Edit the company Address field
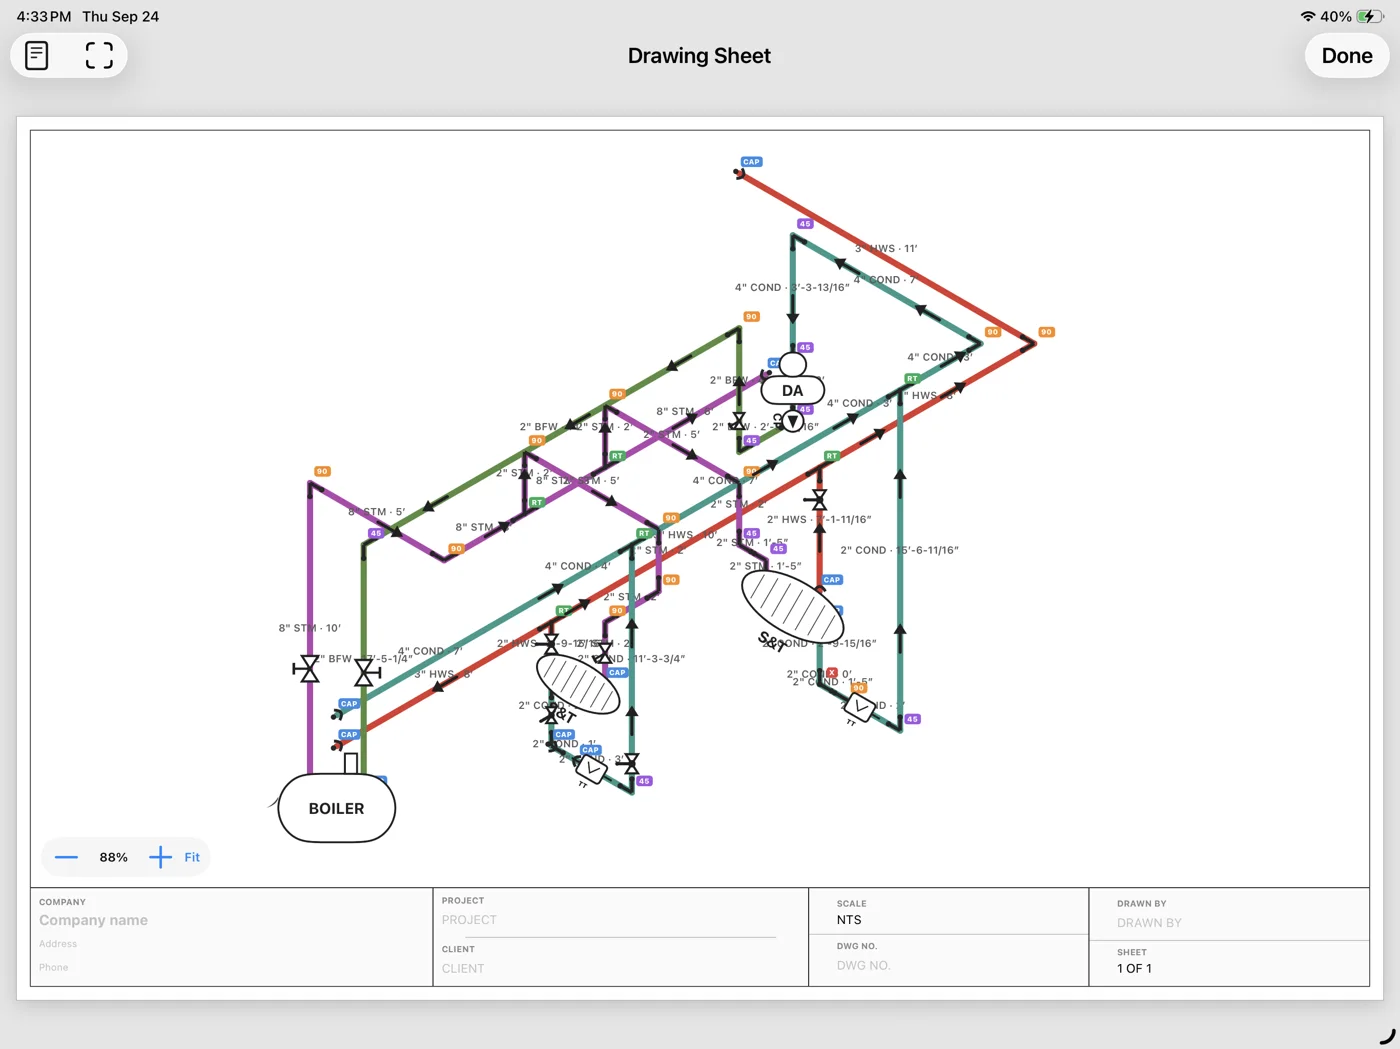 58,944
